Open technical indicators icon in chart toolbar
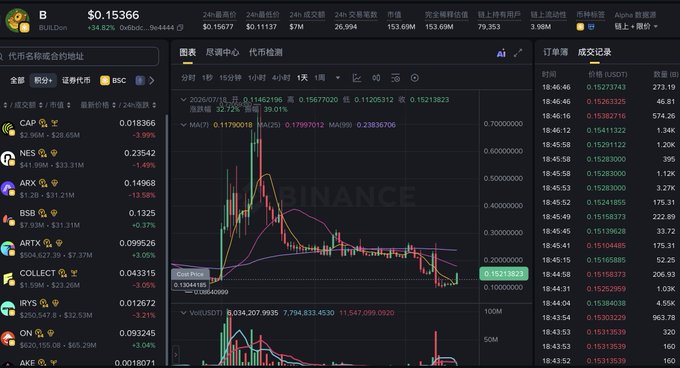 click(376, 78)
